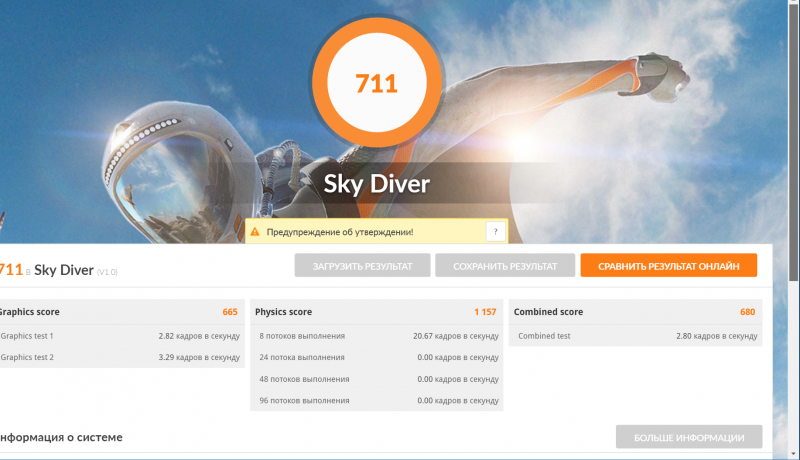Click the '2.80 кадров в секунду' value
Screen dimensions: 800x460
click(717, 336)
